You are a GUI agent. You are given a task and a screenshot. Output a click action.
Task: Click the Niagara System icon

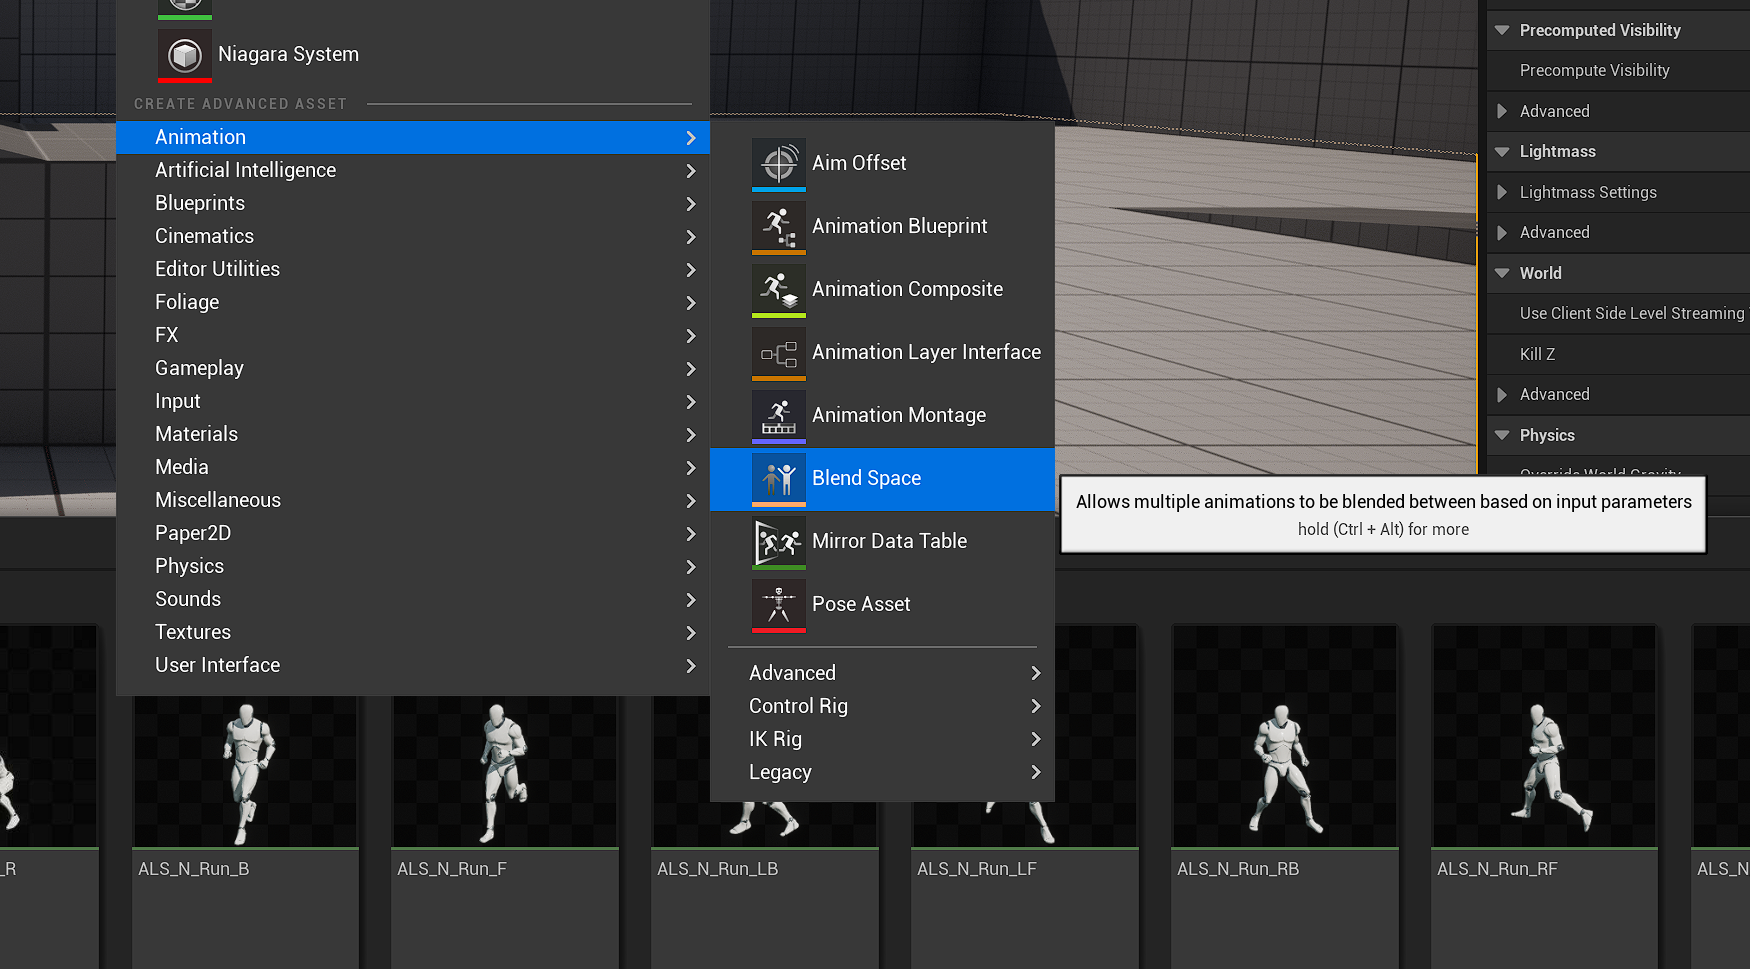click(x=185, y=55)
